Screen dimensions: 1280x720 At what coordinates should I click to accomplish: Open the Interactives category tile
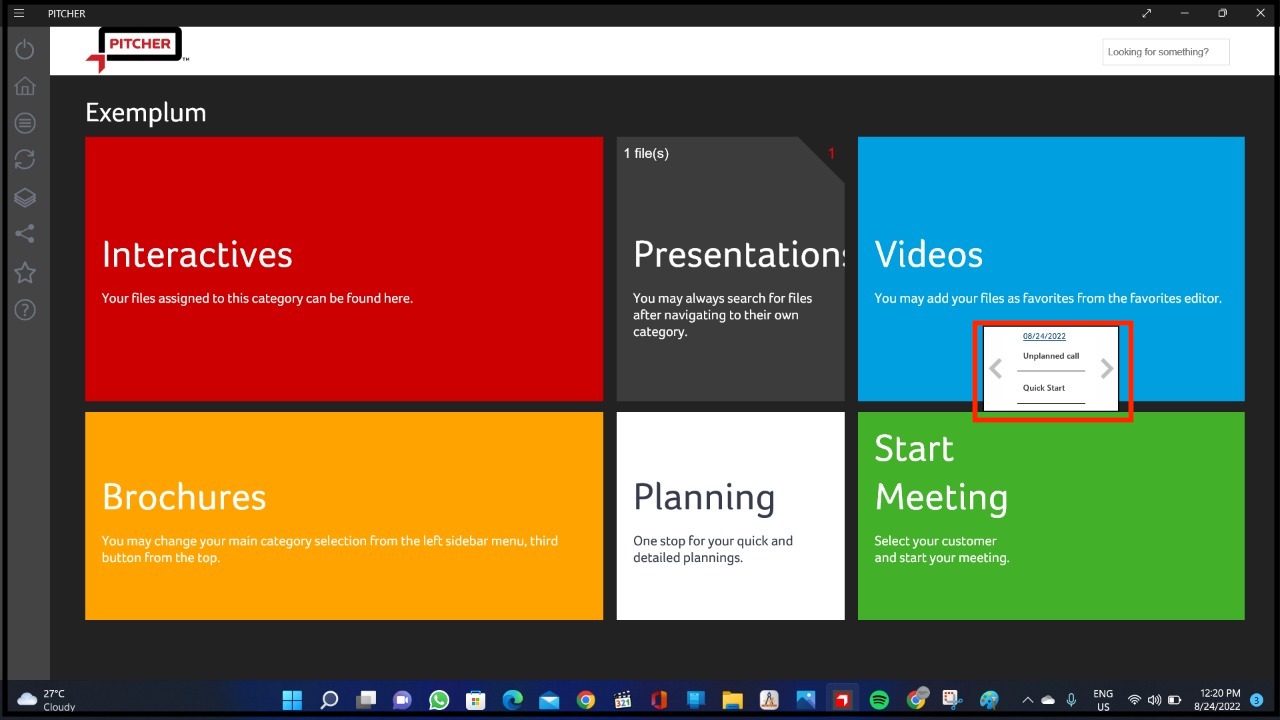pyautogui.click(x=343, y=268)
